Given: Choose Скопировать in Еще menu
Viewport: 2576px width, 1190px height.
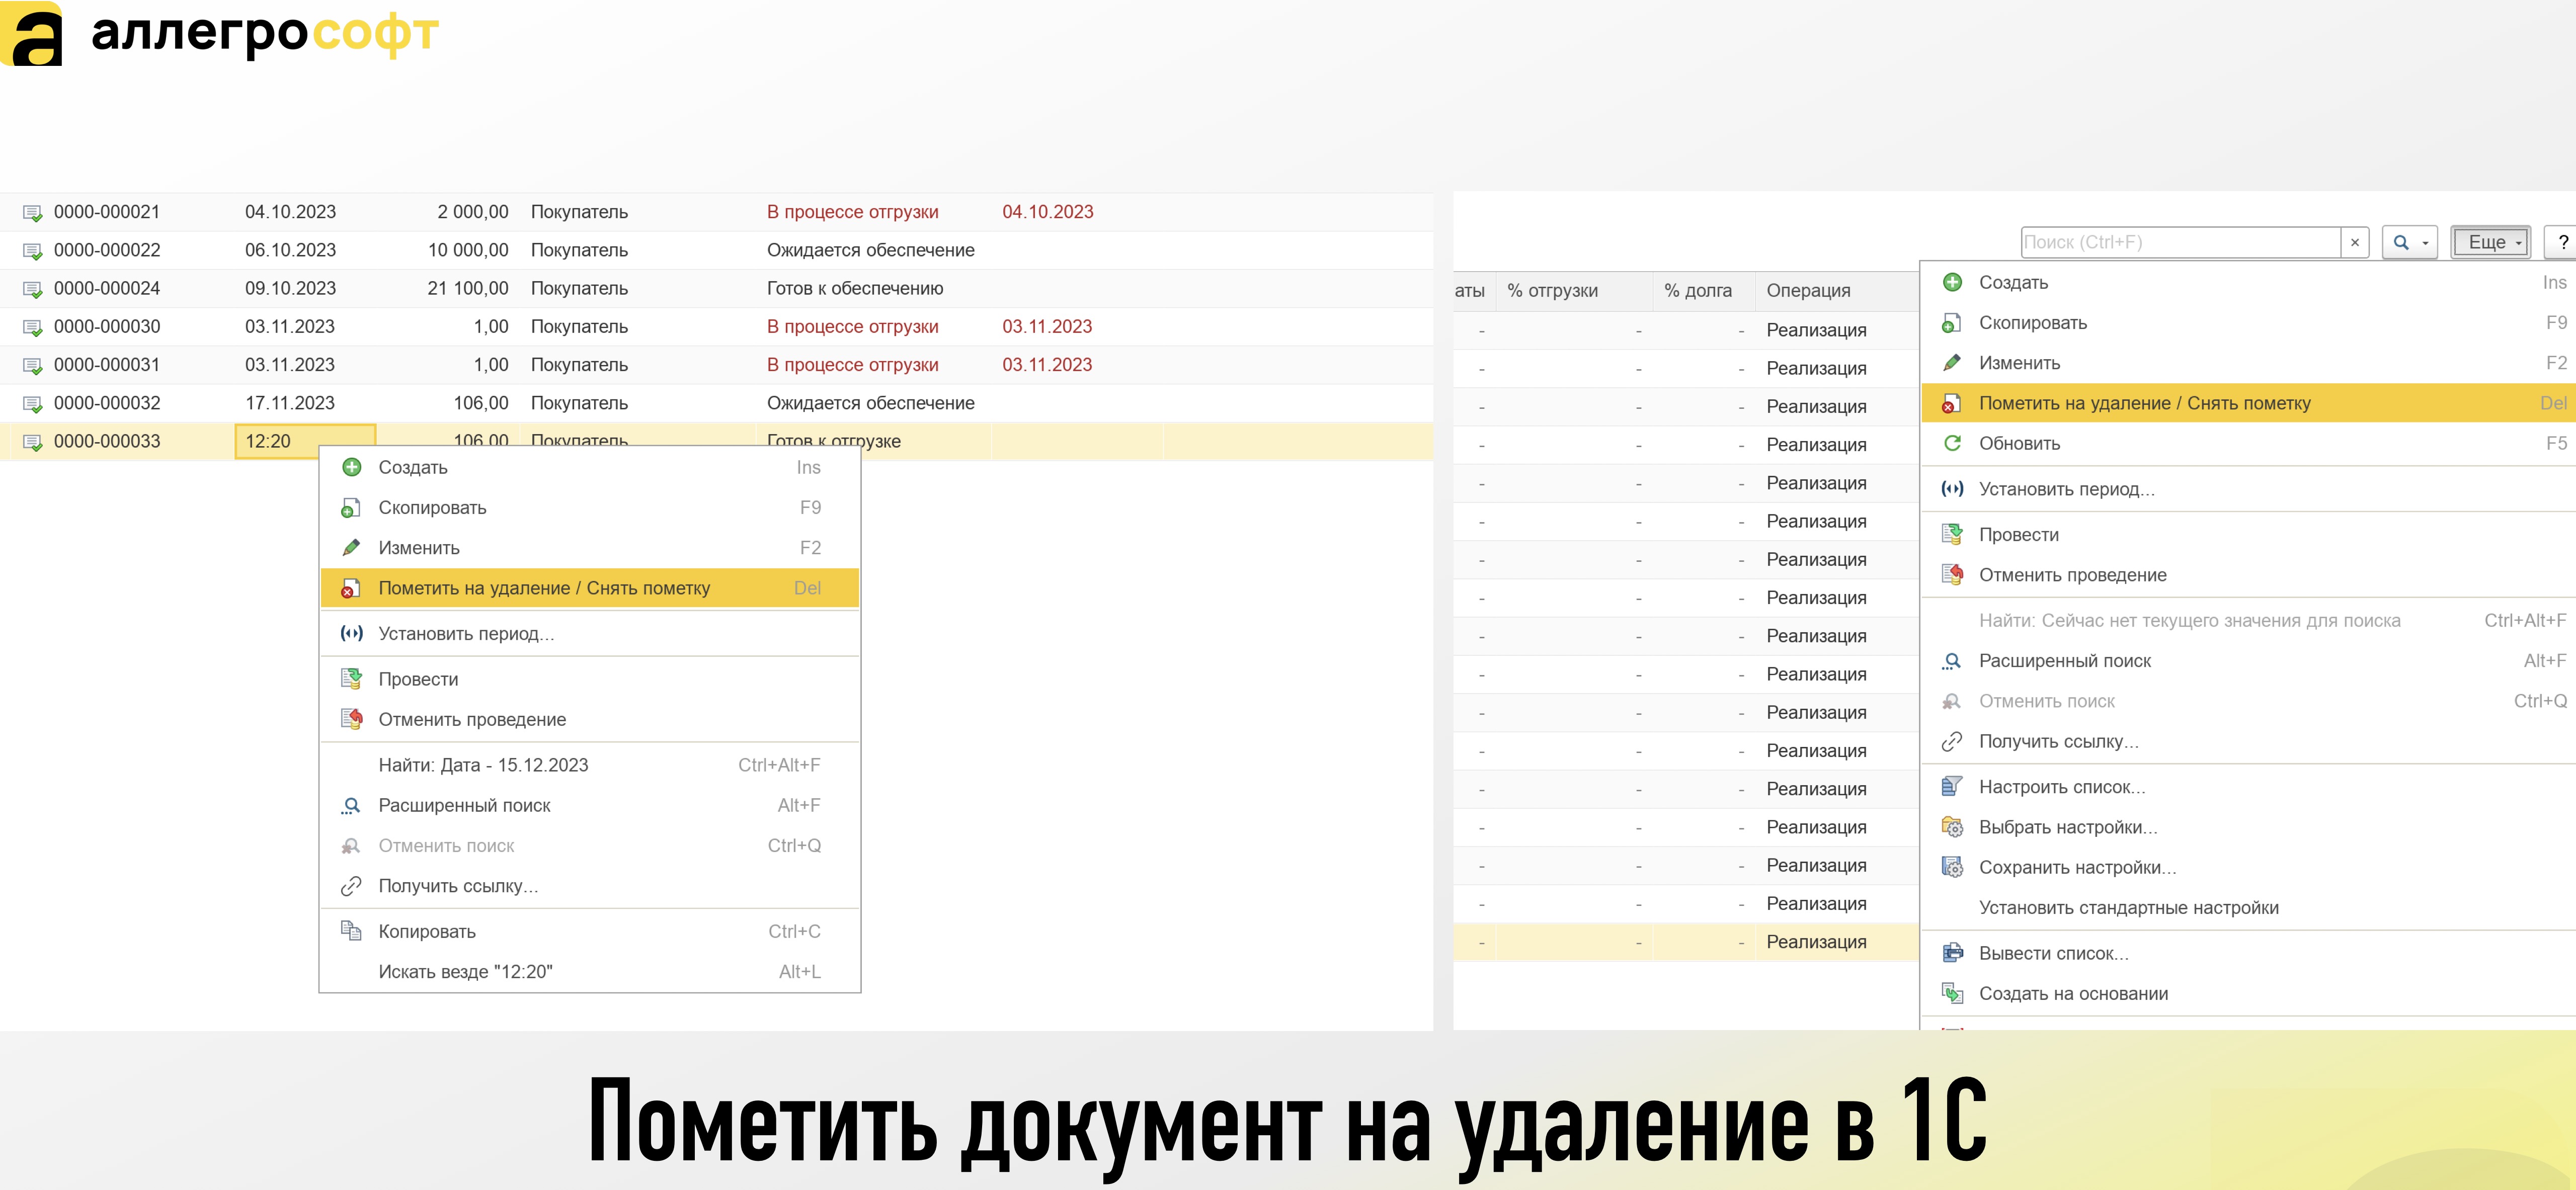Looking at the screenshot, I should (x=2248, y=323).
